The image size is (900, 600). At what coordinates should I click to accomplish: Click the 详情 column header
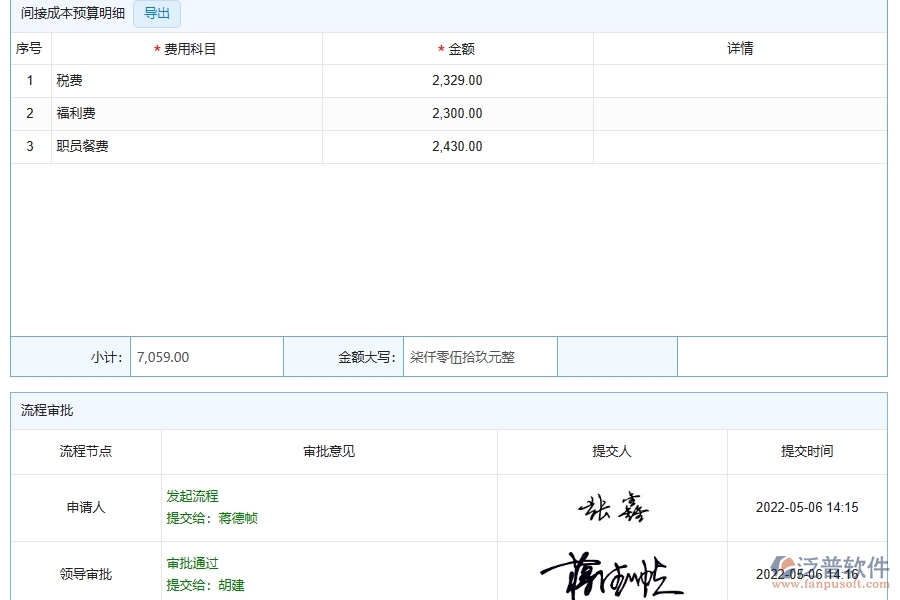(739, 47)
